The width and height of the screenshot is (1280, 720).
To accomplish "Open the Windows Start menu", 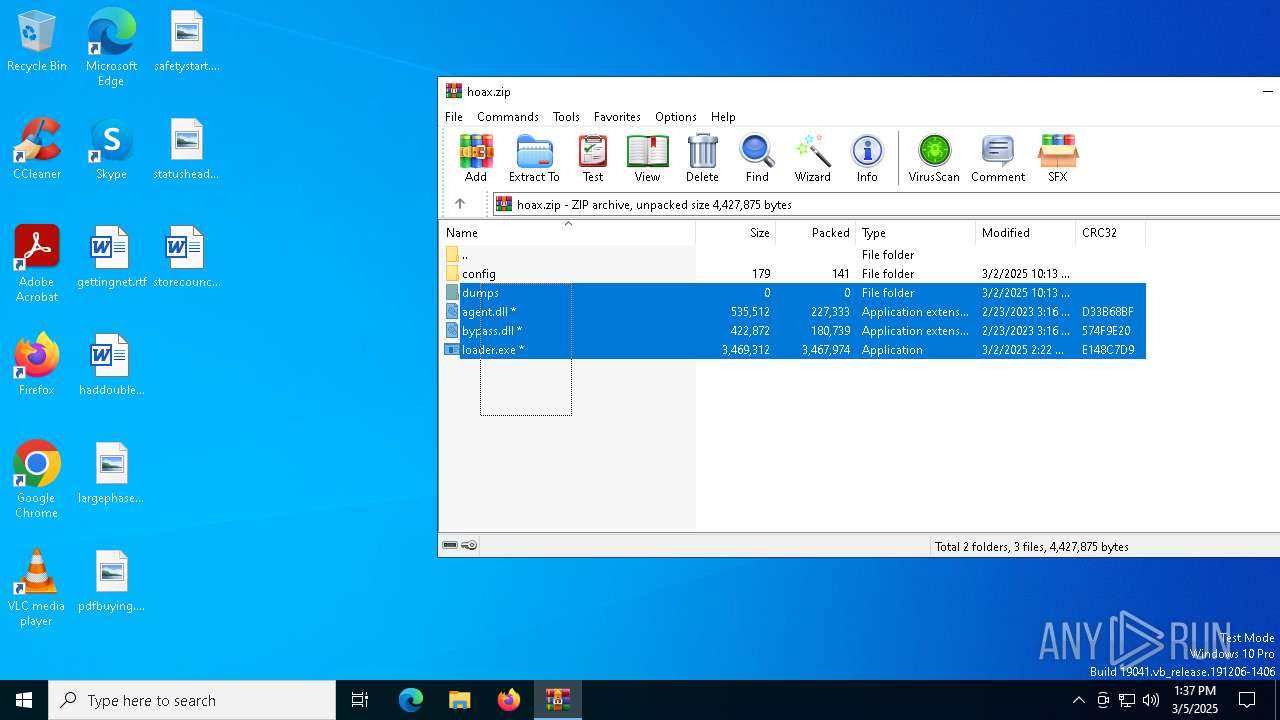I will tap(24, 700).
